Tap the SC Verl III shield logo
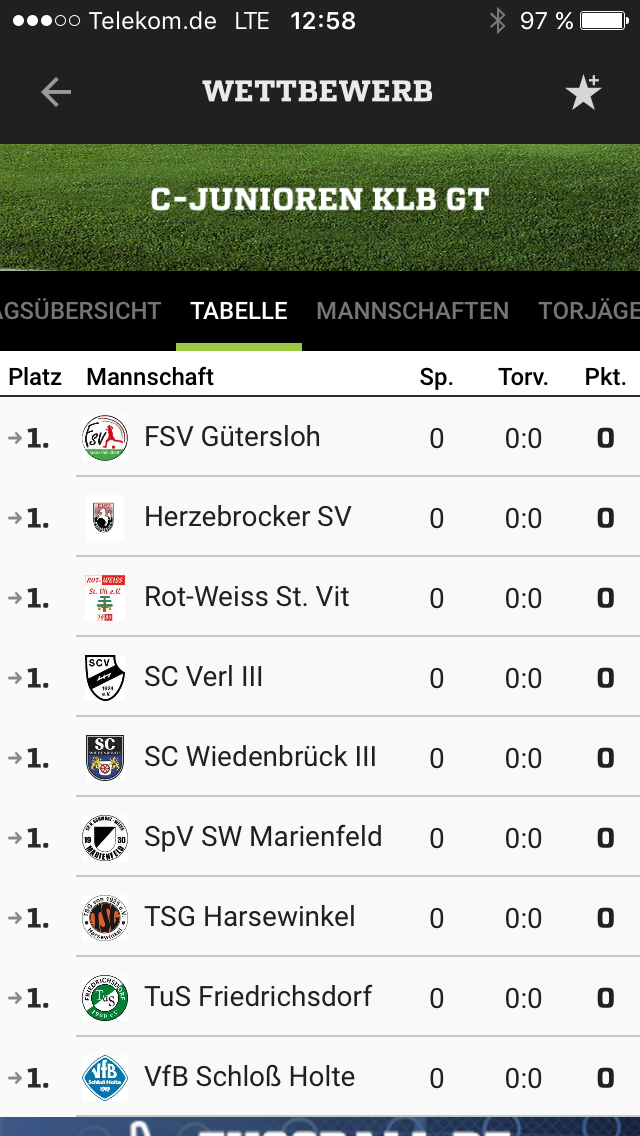The image size is (640, 1136). tap(105, 678)
